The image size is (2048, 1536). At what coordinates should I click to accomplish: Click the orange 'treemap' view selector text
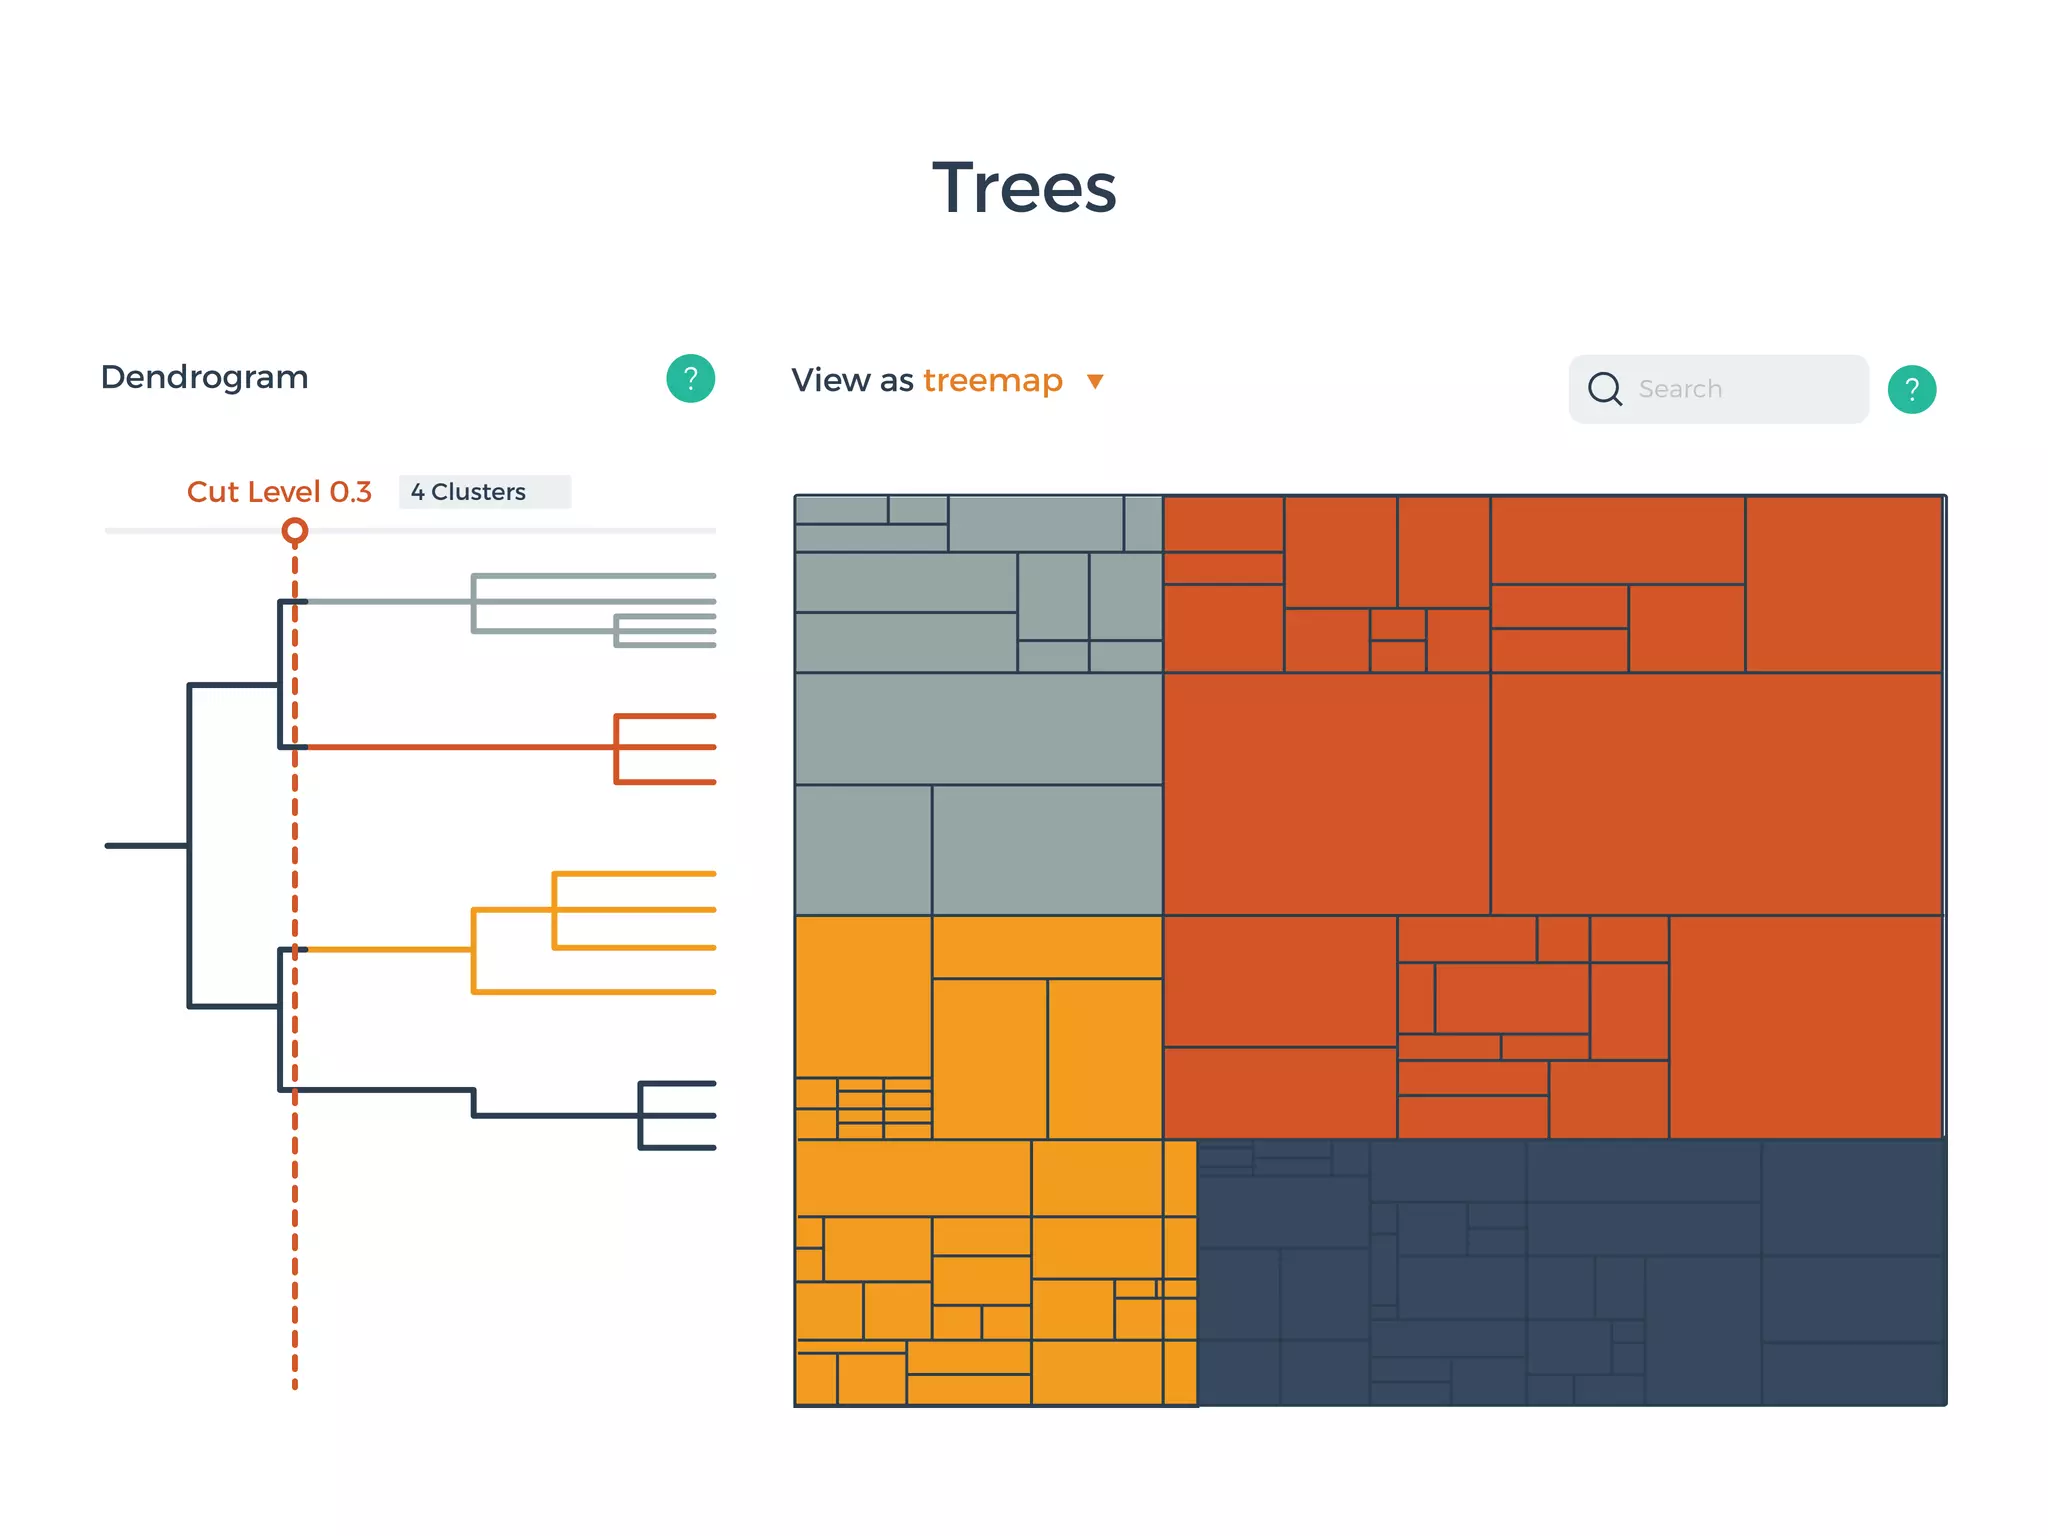pyautogui.click(x=992, y=381)
